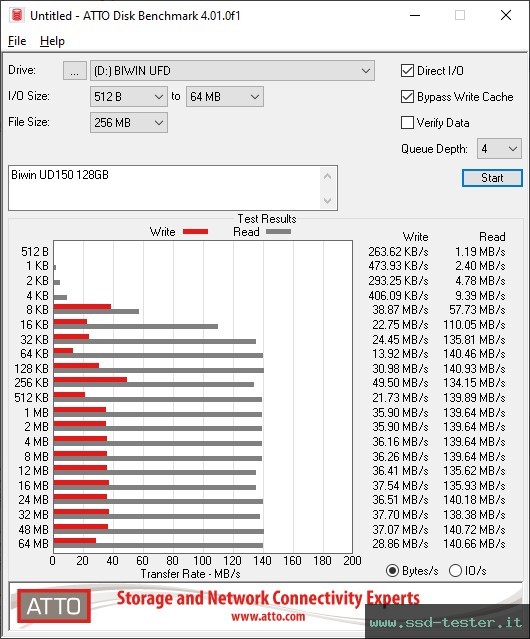This screenshot has height=639, width=530.
Task: Click the 140.93 MB/s read value
Action: coord(475,369)
